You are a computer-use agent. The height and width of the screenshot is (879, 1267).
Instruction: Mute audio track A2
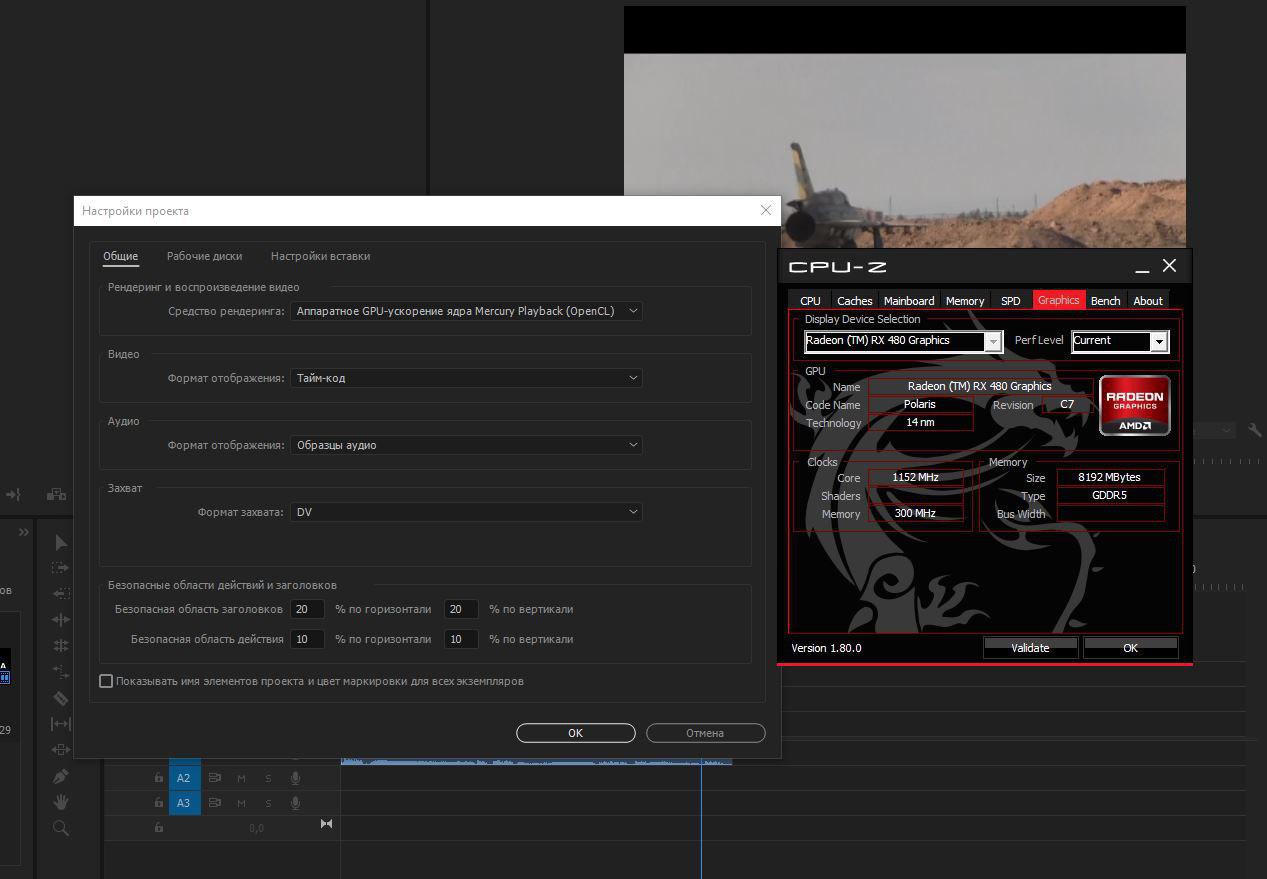point(241,778)
